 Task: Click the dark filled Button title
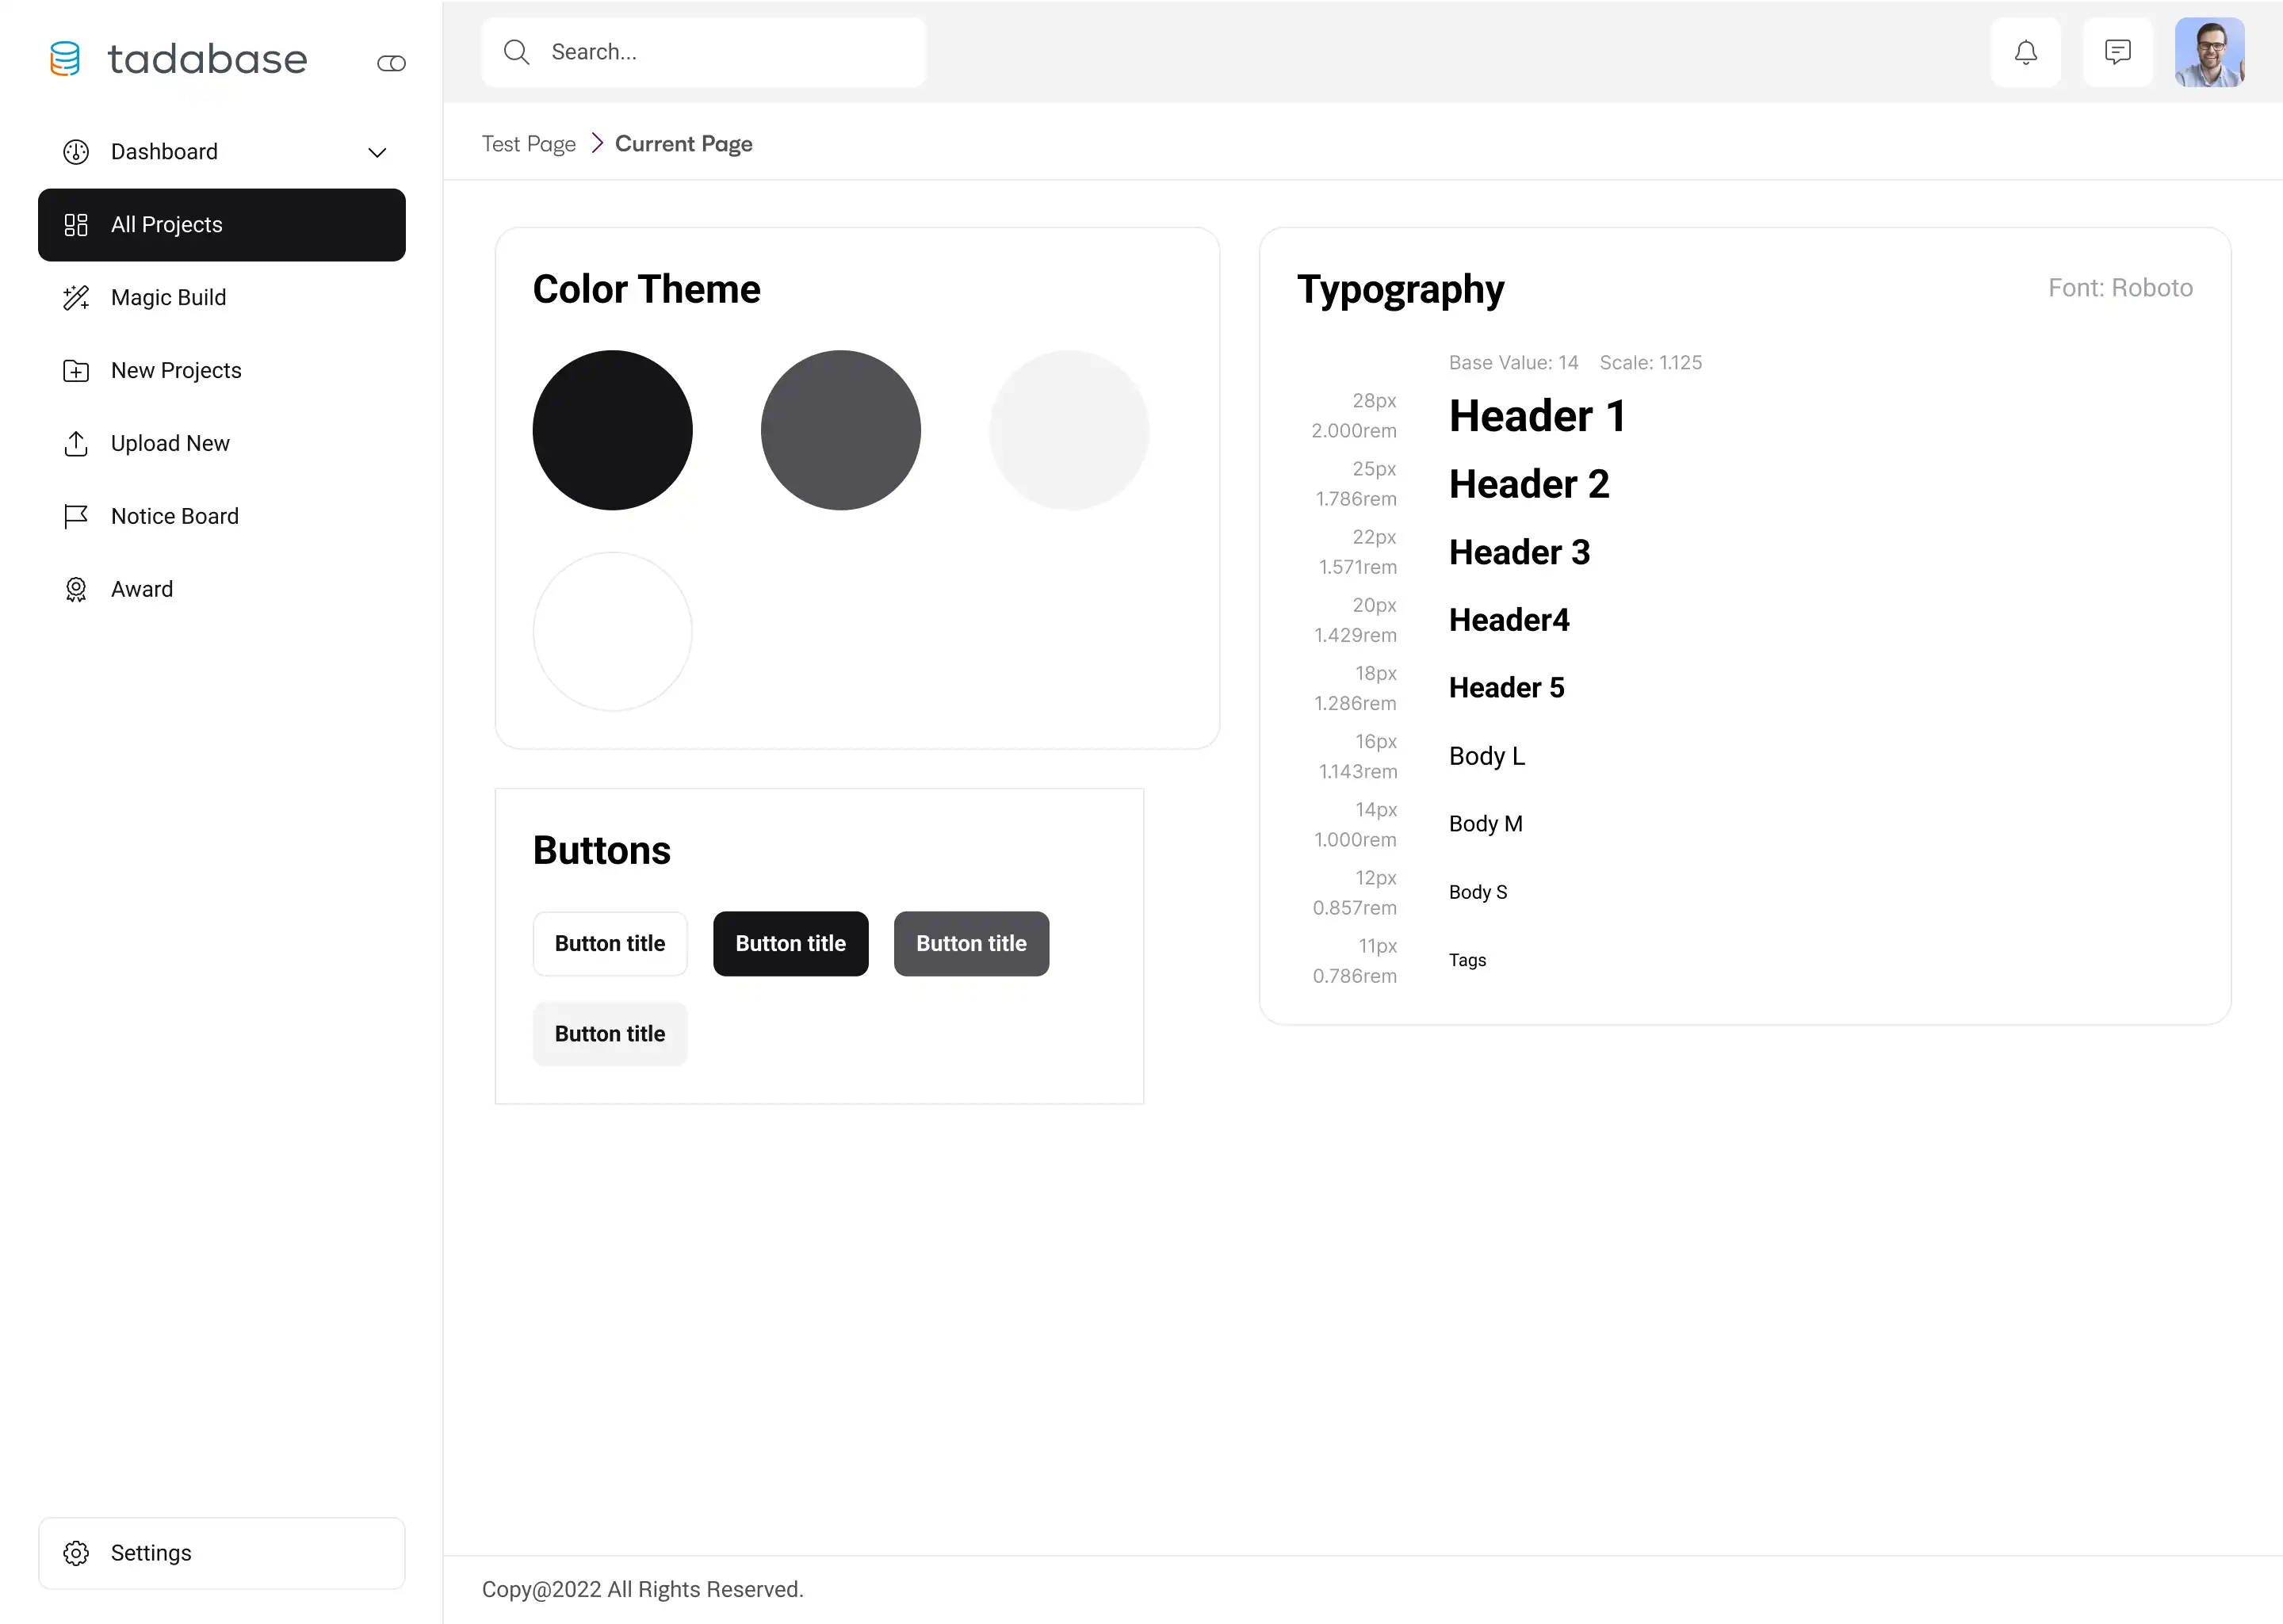(790, 943)
